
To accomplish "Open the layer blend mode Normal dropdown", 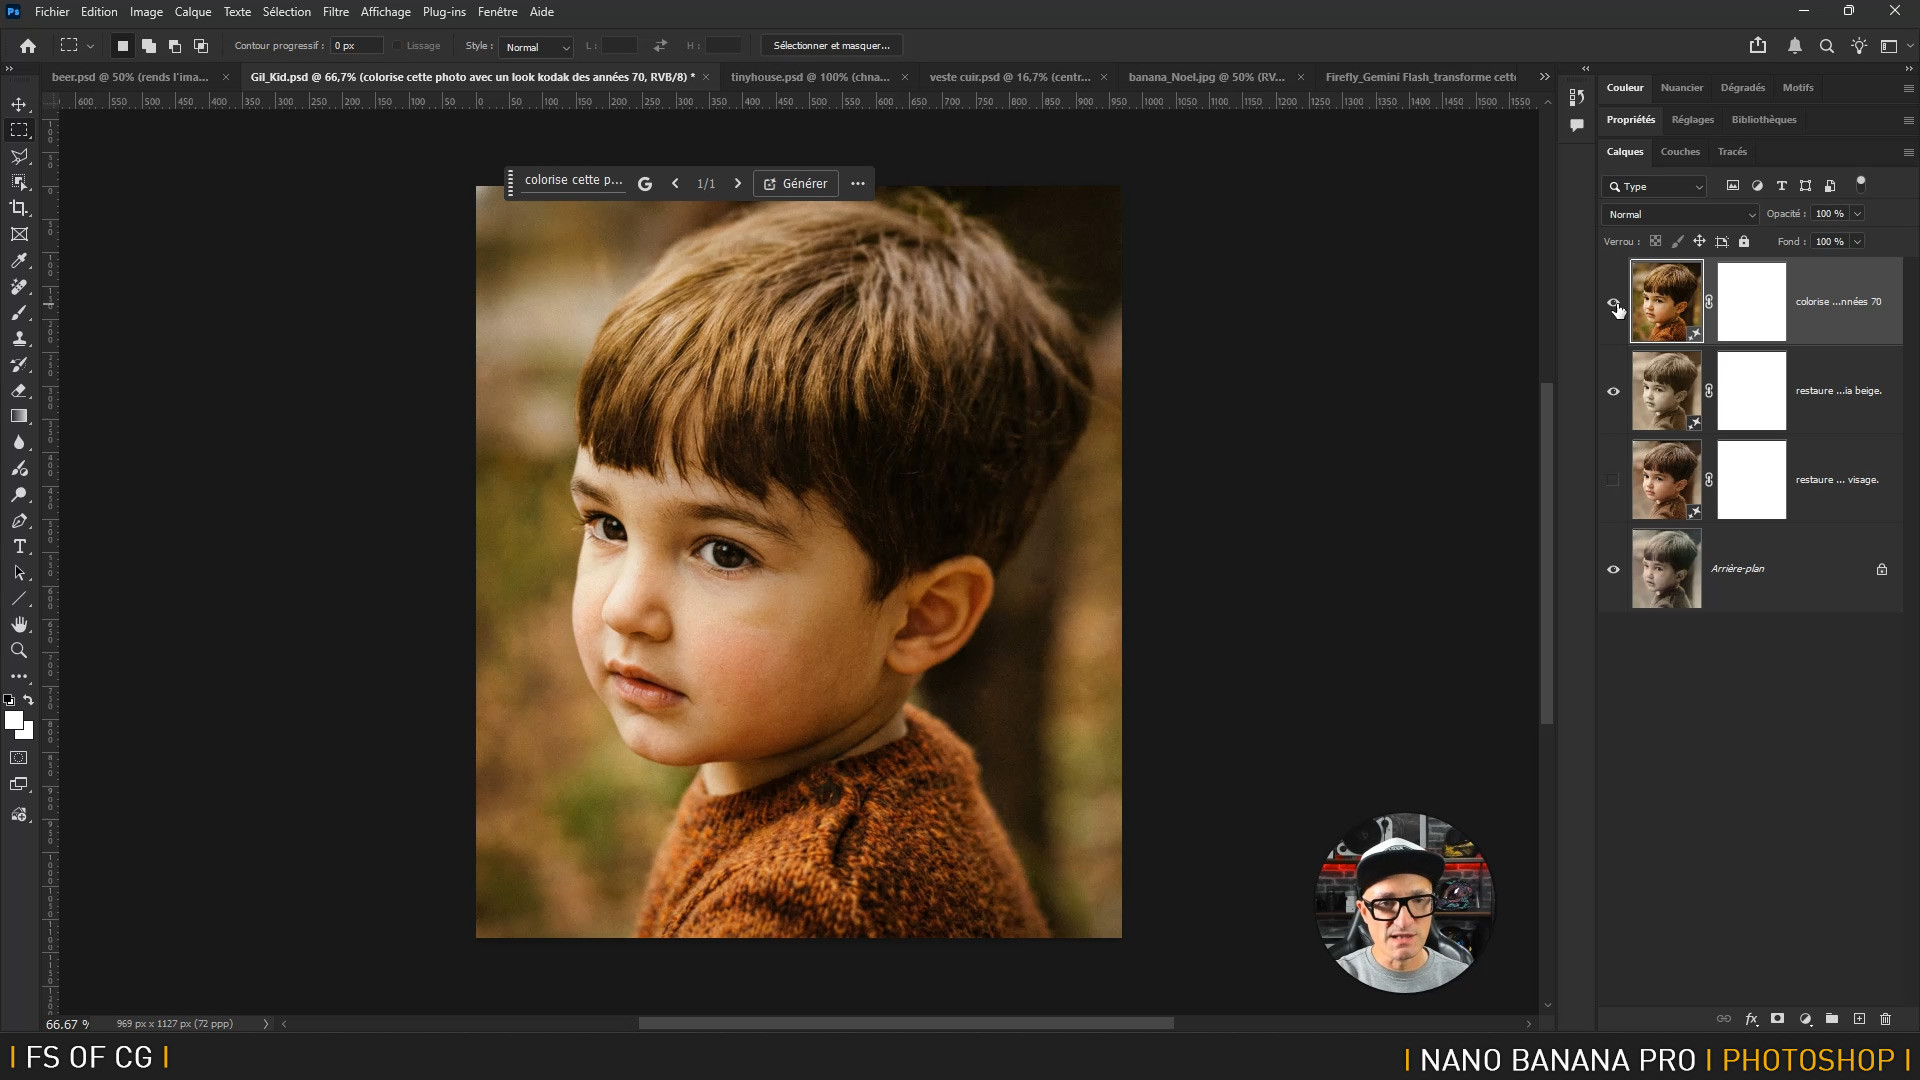I will coord(1680,214).
